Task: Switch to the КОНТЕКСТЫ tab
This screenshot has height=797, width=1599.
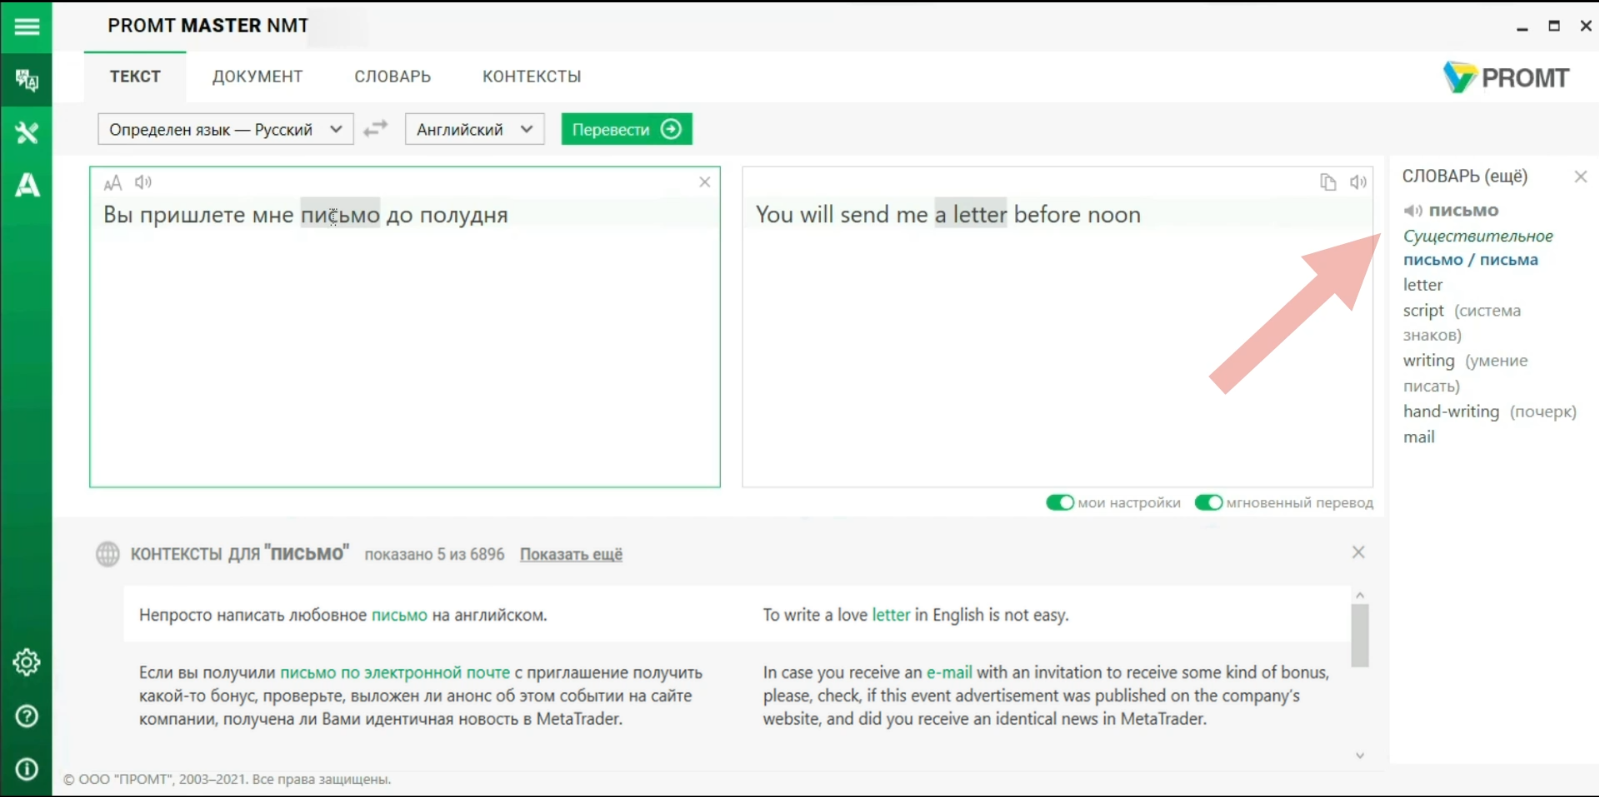Action: [532, 76]
